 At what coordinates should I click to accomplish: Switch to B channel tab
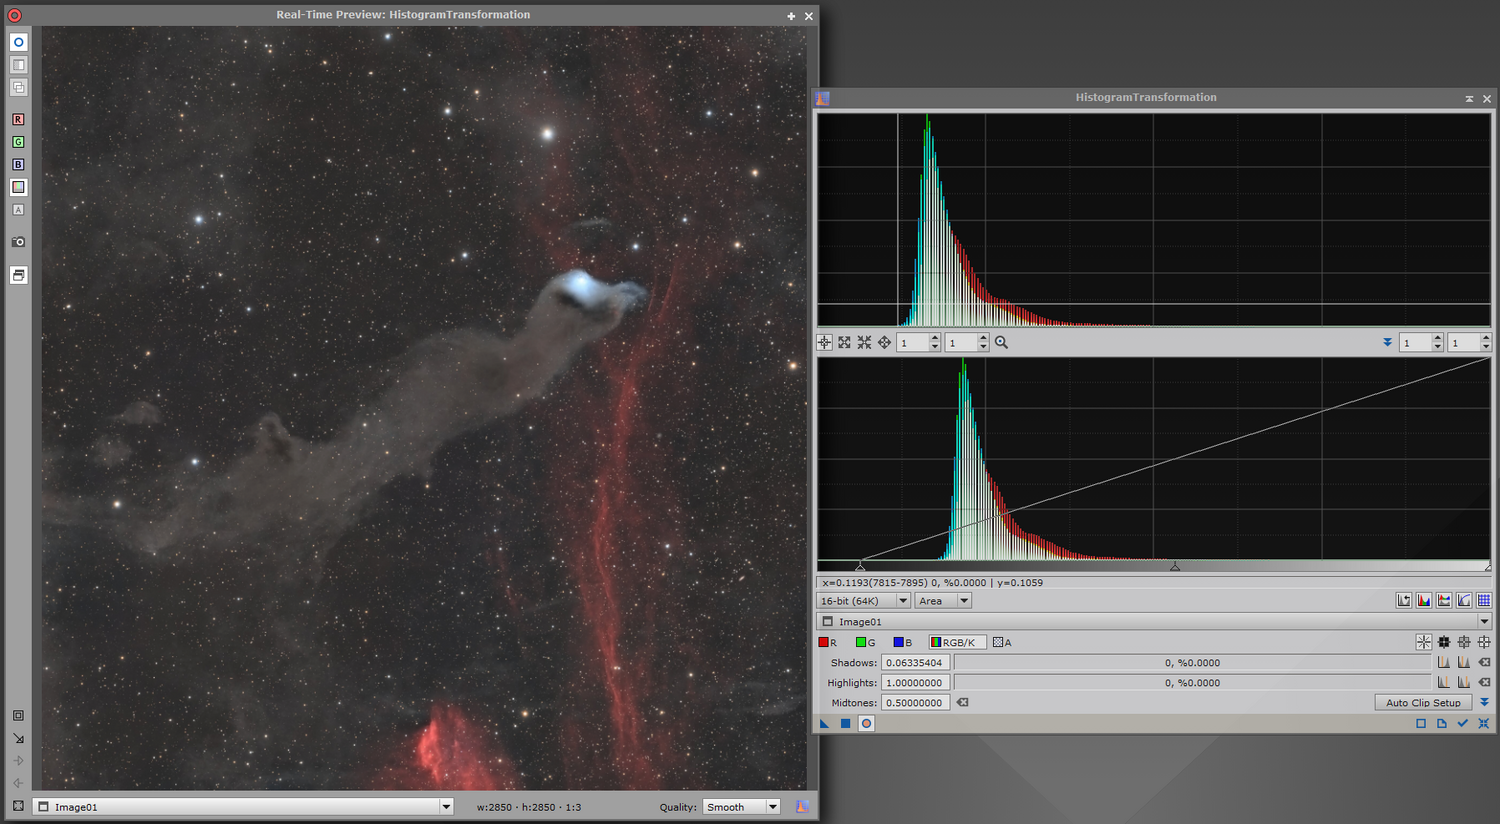[903, 642]
